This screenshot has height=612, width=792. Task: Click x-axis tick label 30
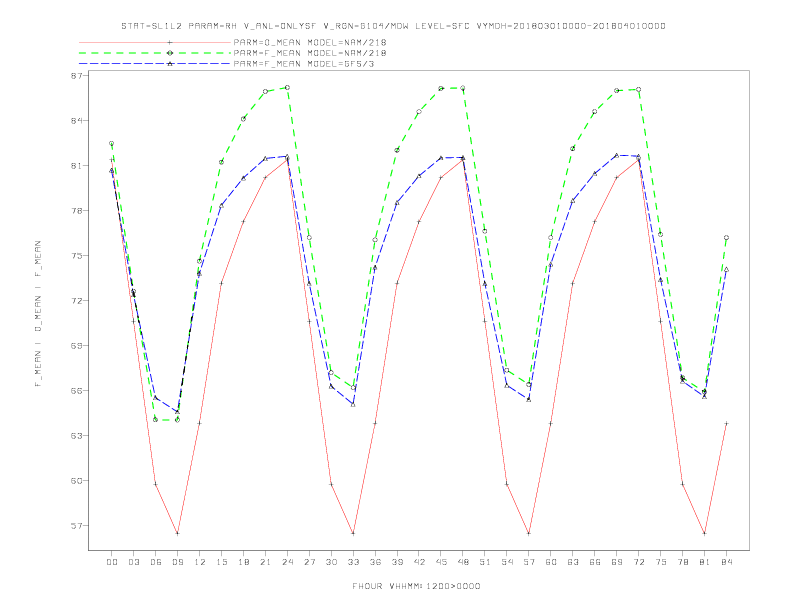point(331,562)
